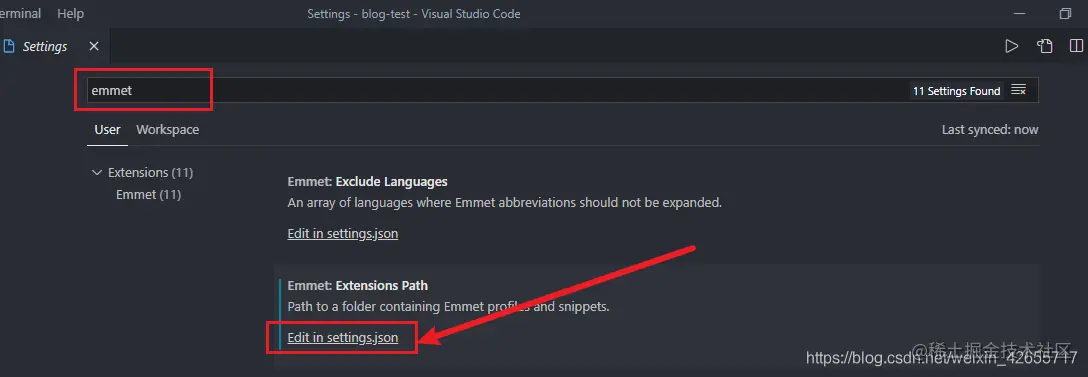Switch to the Workspace settings tab

(167, 130)
